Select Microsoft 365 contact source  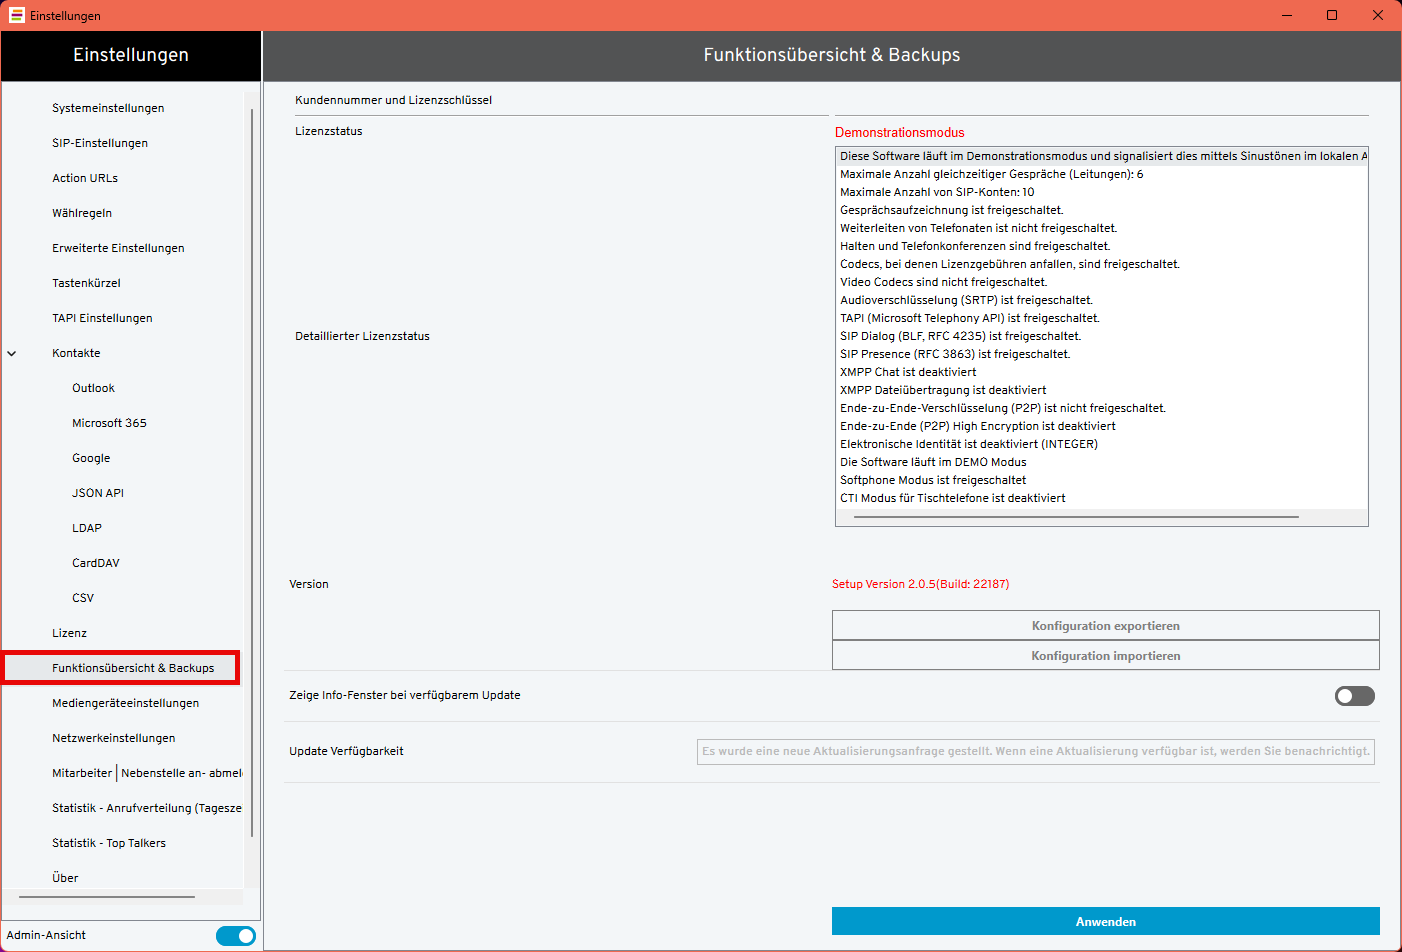109,423
